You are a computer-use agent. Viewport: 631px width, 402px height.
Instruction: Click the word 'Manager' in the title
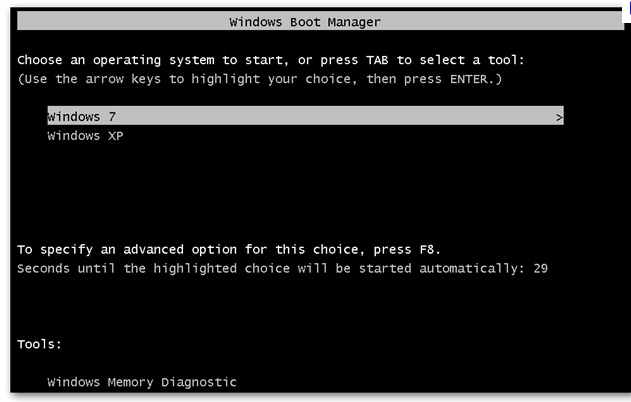(x=354, y=22)
